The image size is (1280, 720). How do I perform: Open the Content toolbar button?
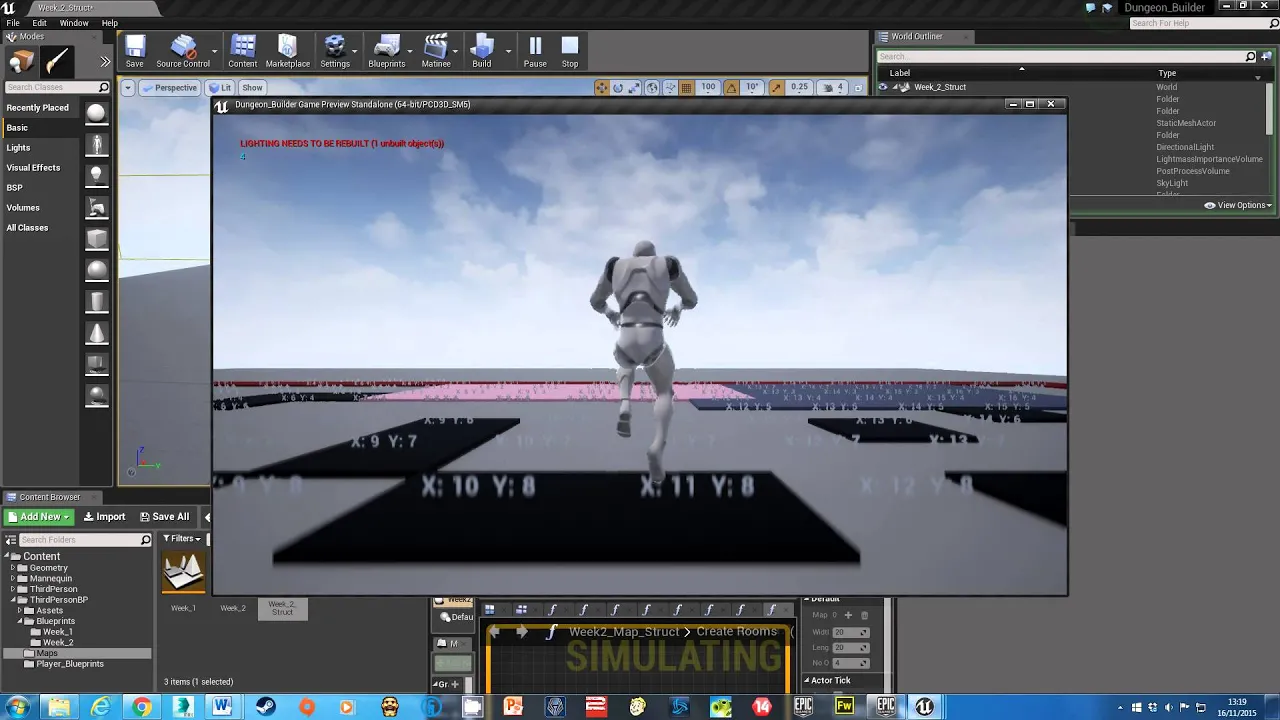pos(242,51)
